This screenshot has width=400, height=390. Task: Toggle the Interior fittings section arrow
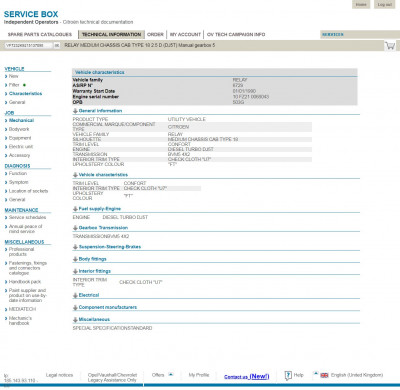(75, 271)
